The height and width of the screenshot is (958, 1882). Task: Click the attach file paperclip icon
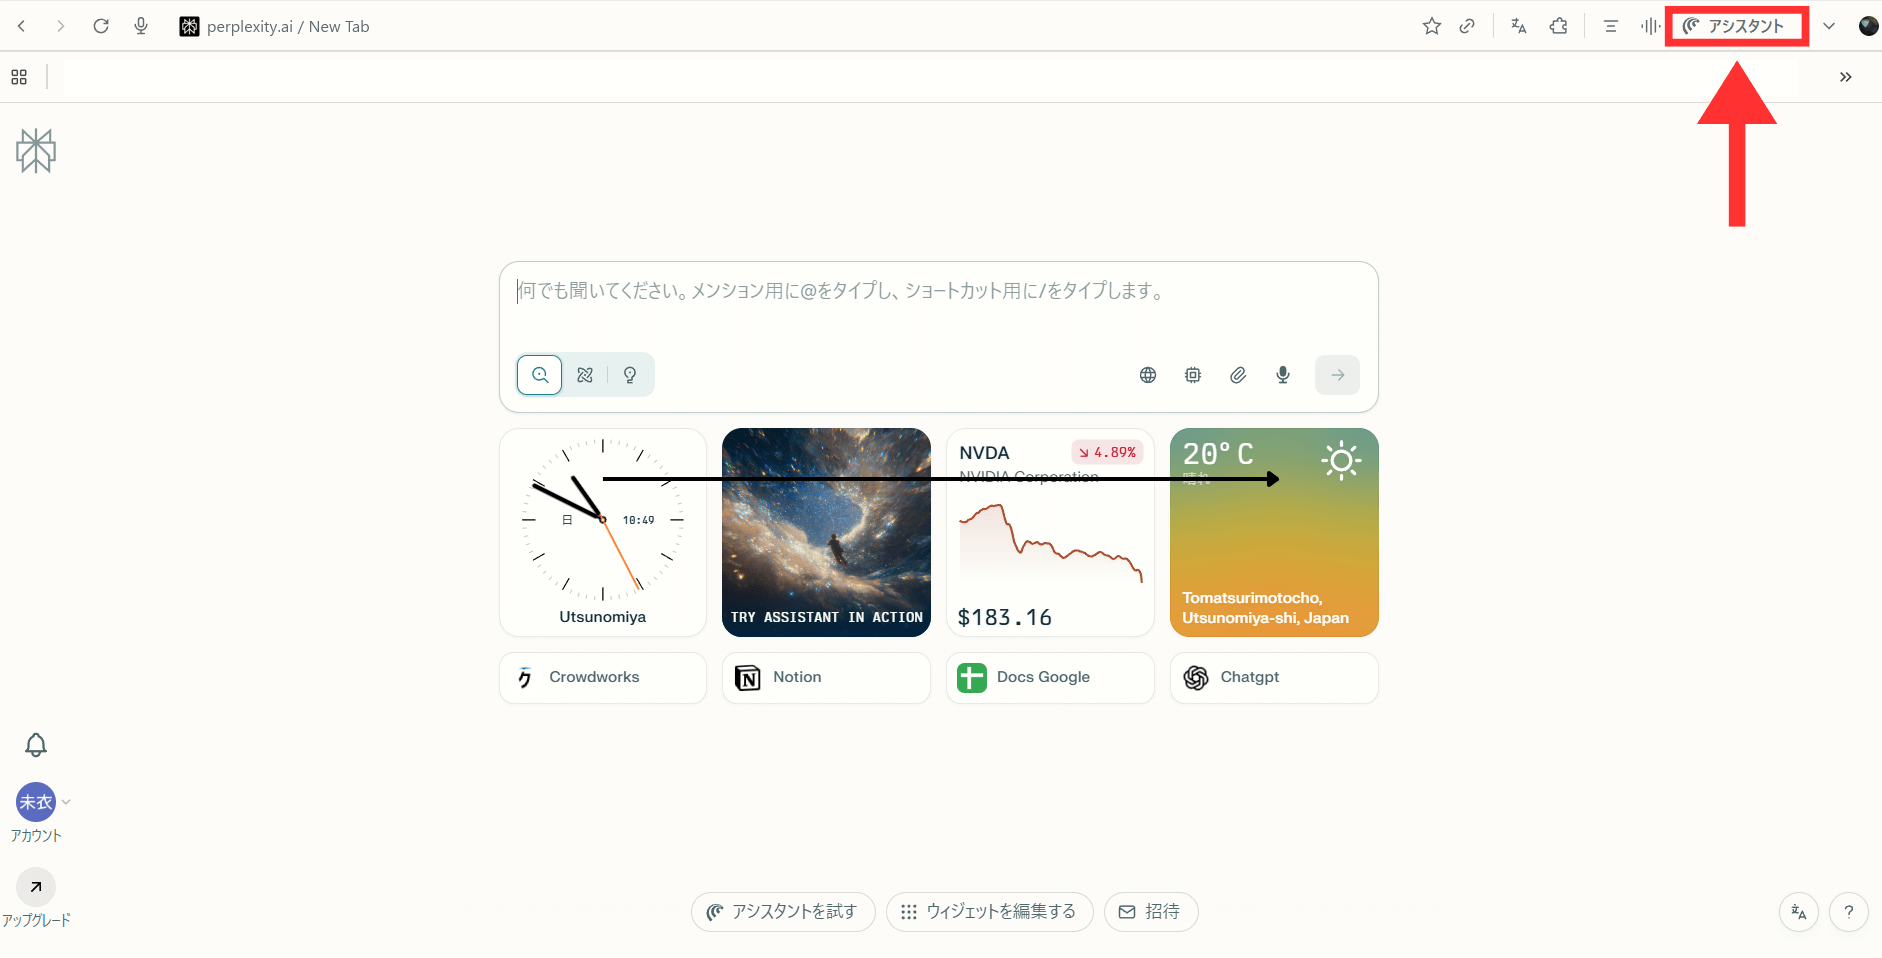click(x=1238, y=375)
